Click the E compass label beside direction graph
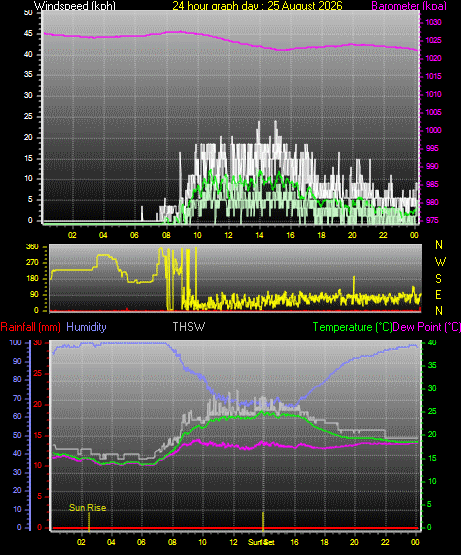 [438, 295]
